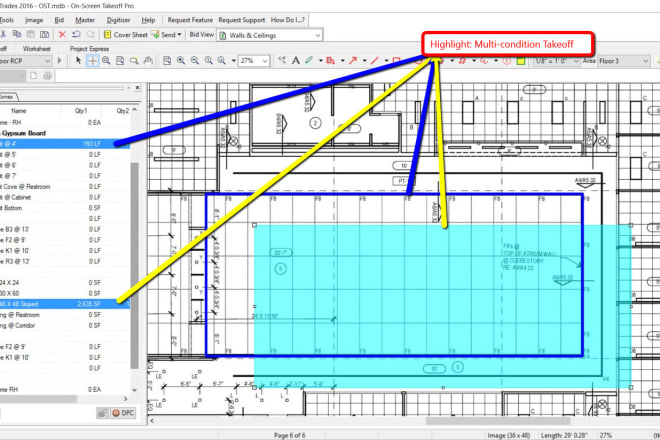Click the printer icon below page selector
This screenshot has width=660, height=440.
click(48, 76)
